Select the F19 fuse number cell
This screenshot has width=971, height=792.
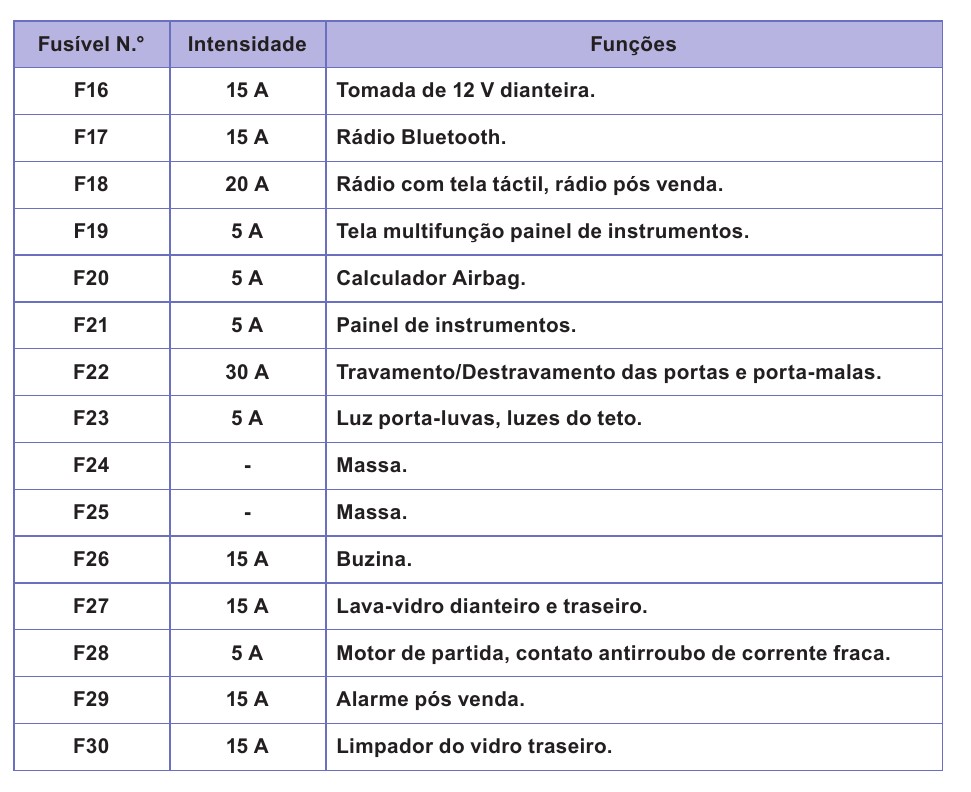click(91, 231)
